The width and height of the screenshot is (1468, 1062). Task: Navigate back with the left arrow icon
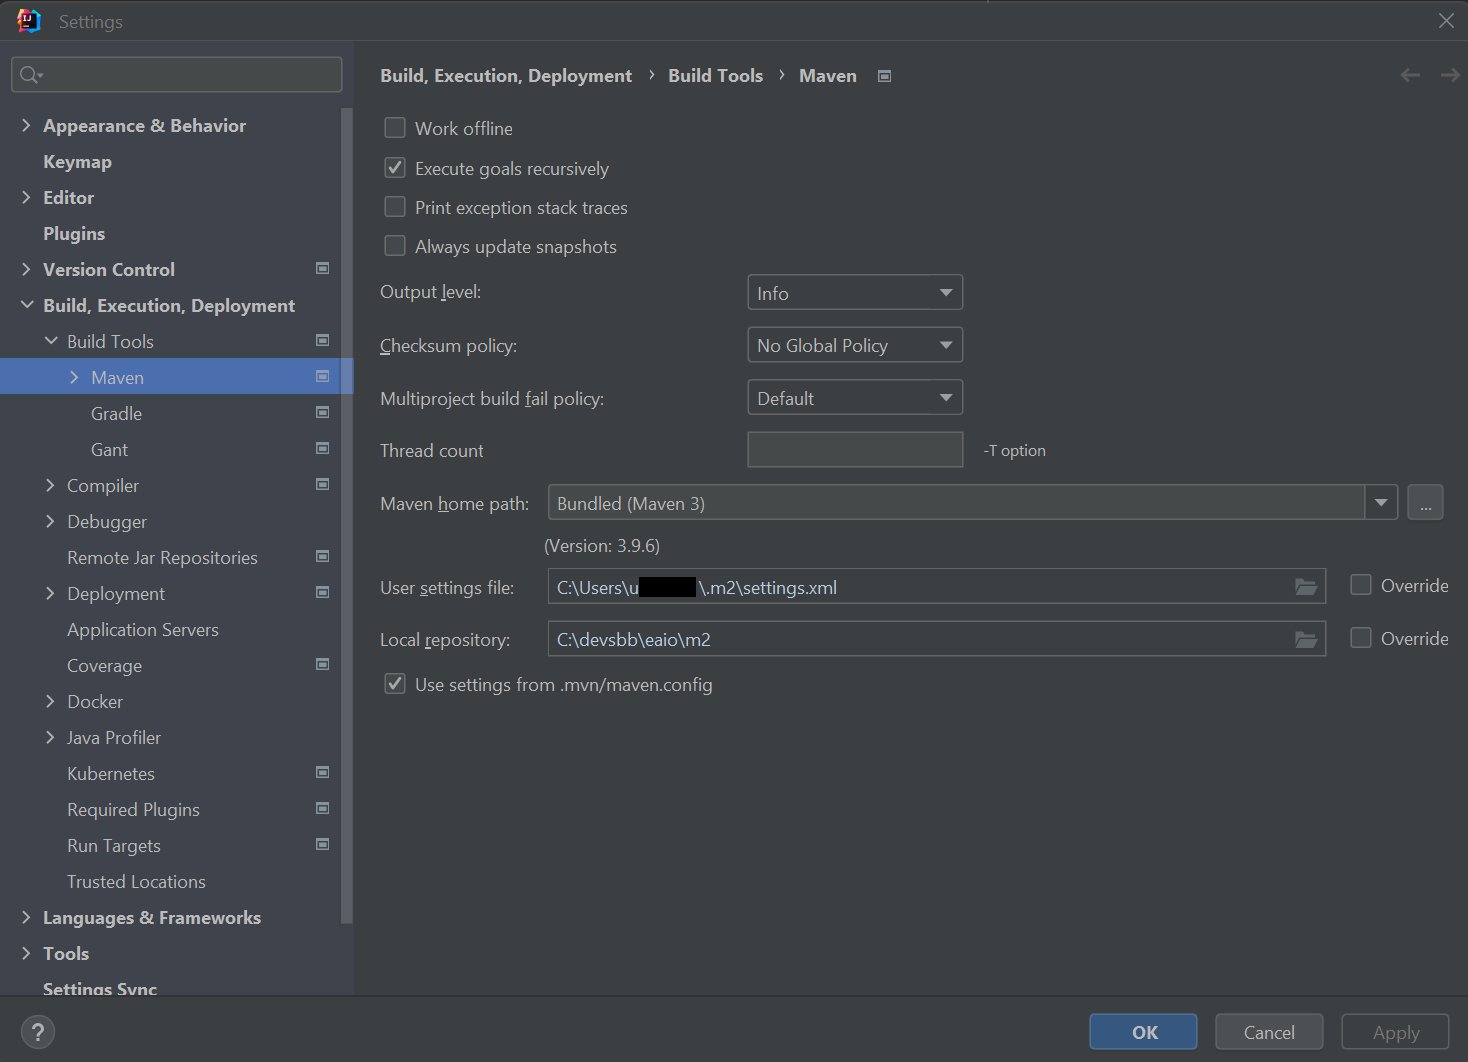tap(1410, 75)
